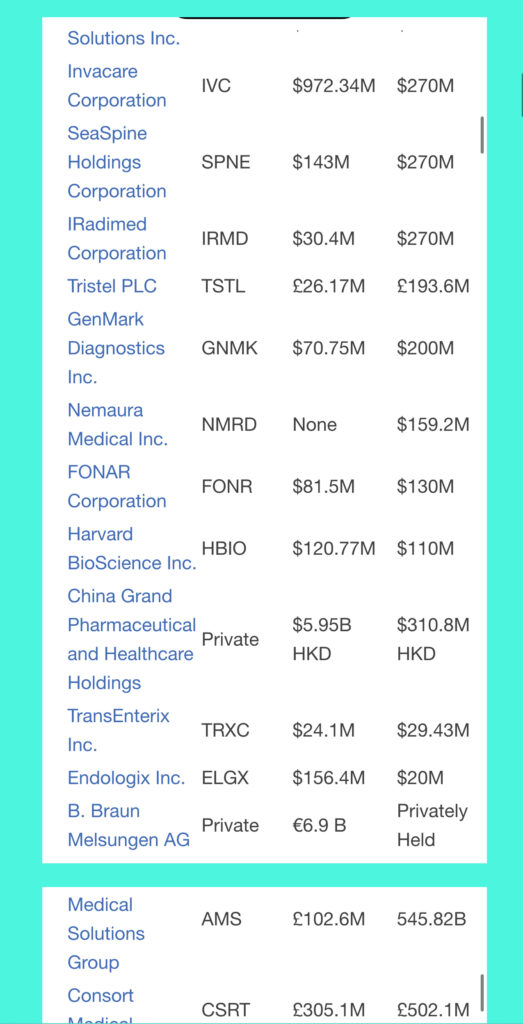The height and width of the screenshot is (1024, 523).
Task: Click the IRadimed Corporation link
Action: coord(117,238)
